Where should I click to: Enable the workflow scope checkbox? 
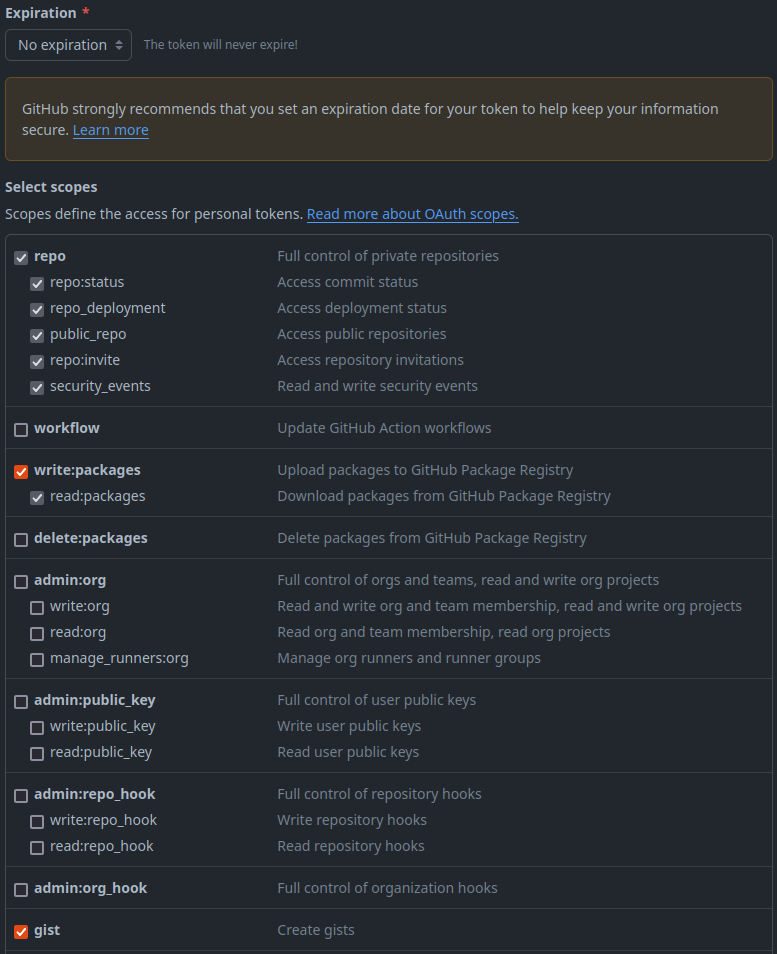(x=21, y=430)
